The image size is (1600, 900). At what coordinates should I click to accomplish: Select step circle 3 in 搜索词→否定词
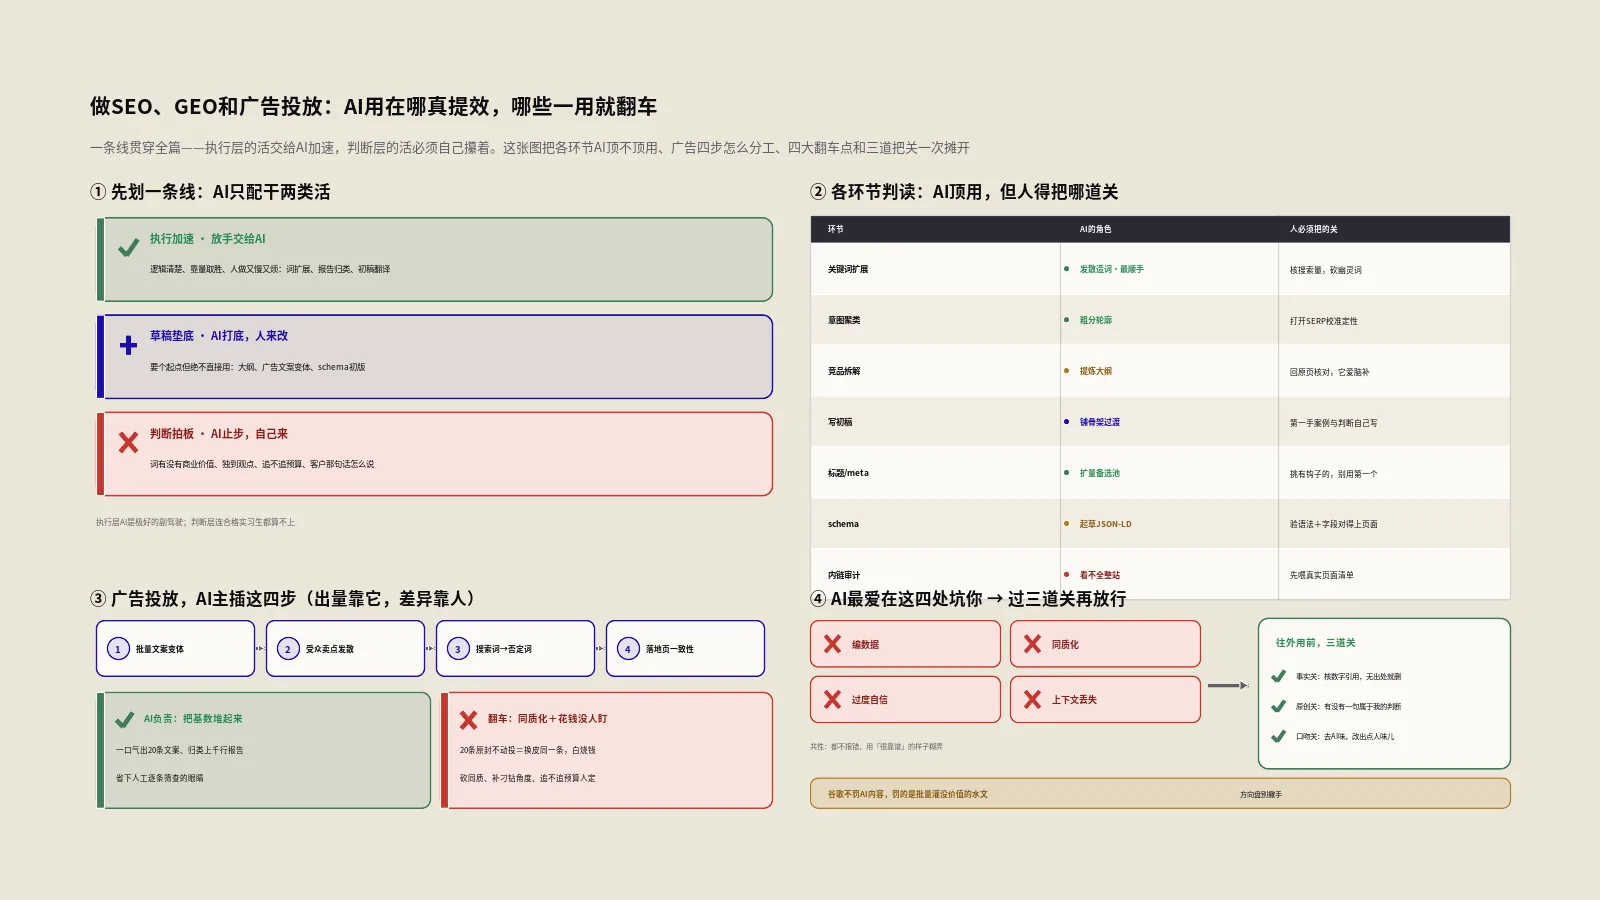(x=458, y=649)
